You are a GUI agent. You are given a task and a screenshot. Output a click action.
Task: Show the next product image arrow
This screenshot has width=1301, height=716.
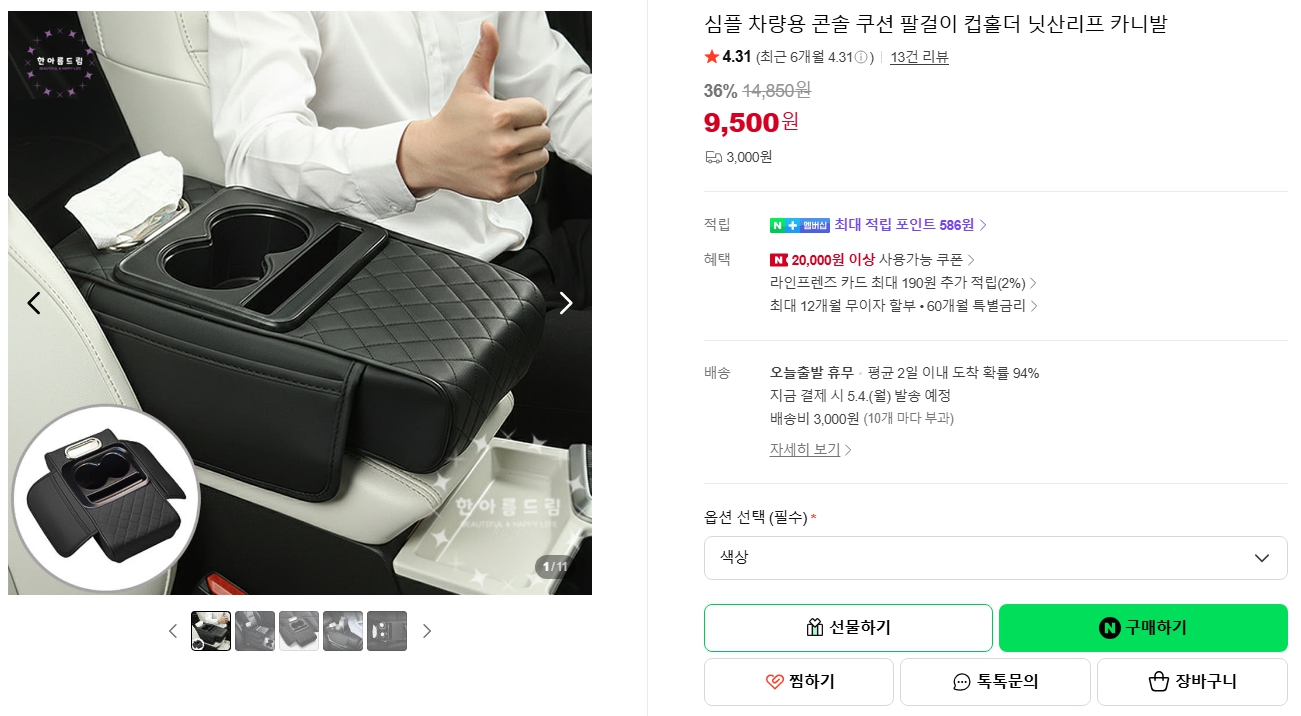click(566, 303)
